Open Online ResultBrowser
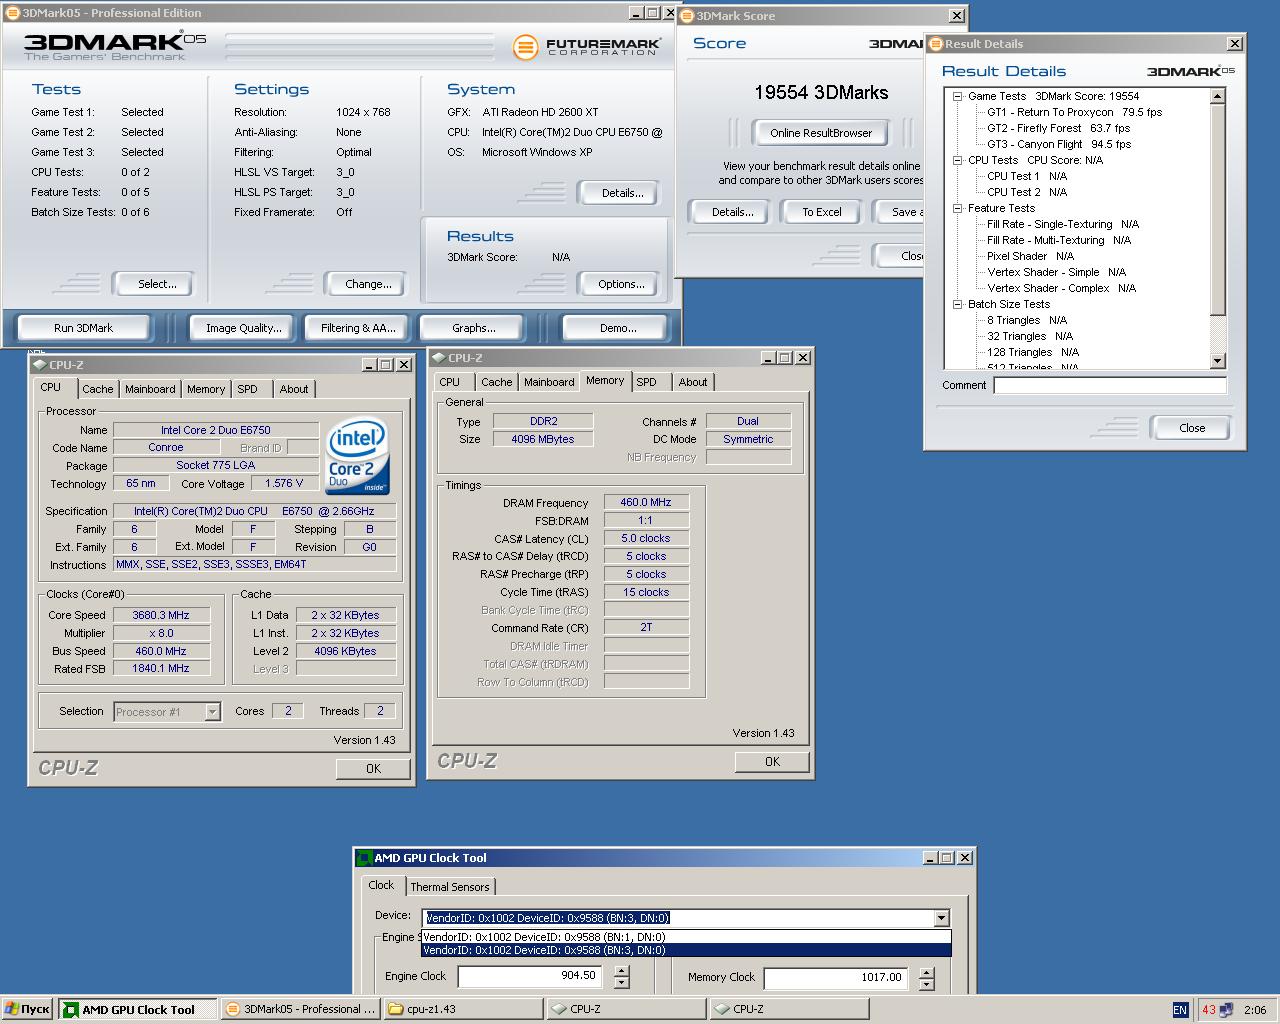Image resolution: width=1280 pixels, height=1024 pixels. 821,133
